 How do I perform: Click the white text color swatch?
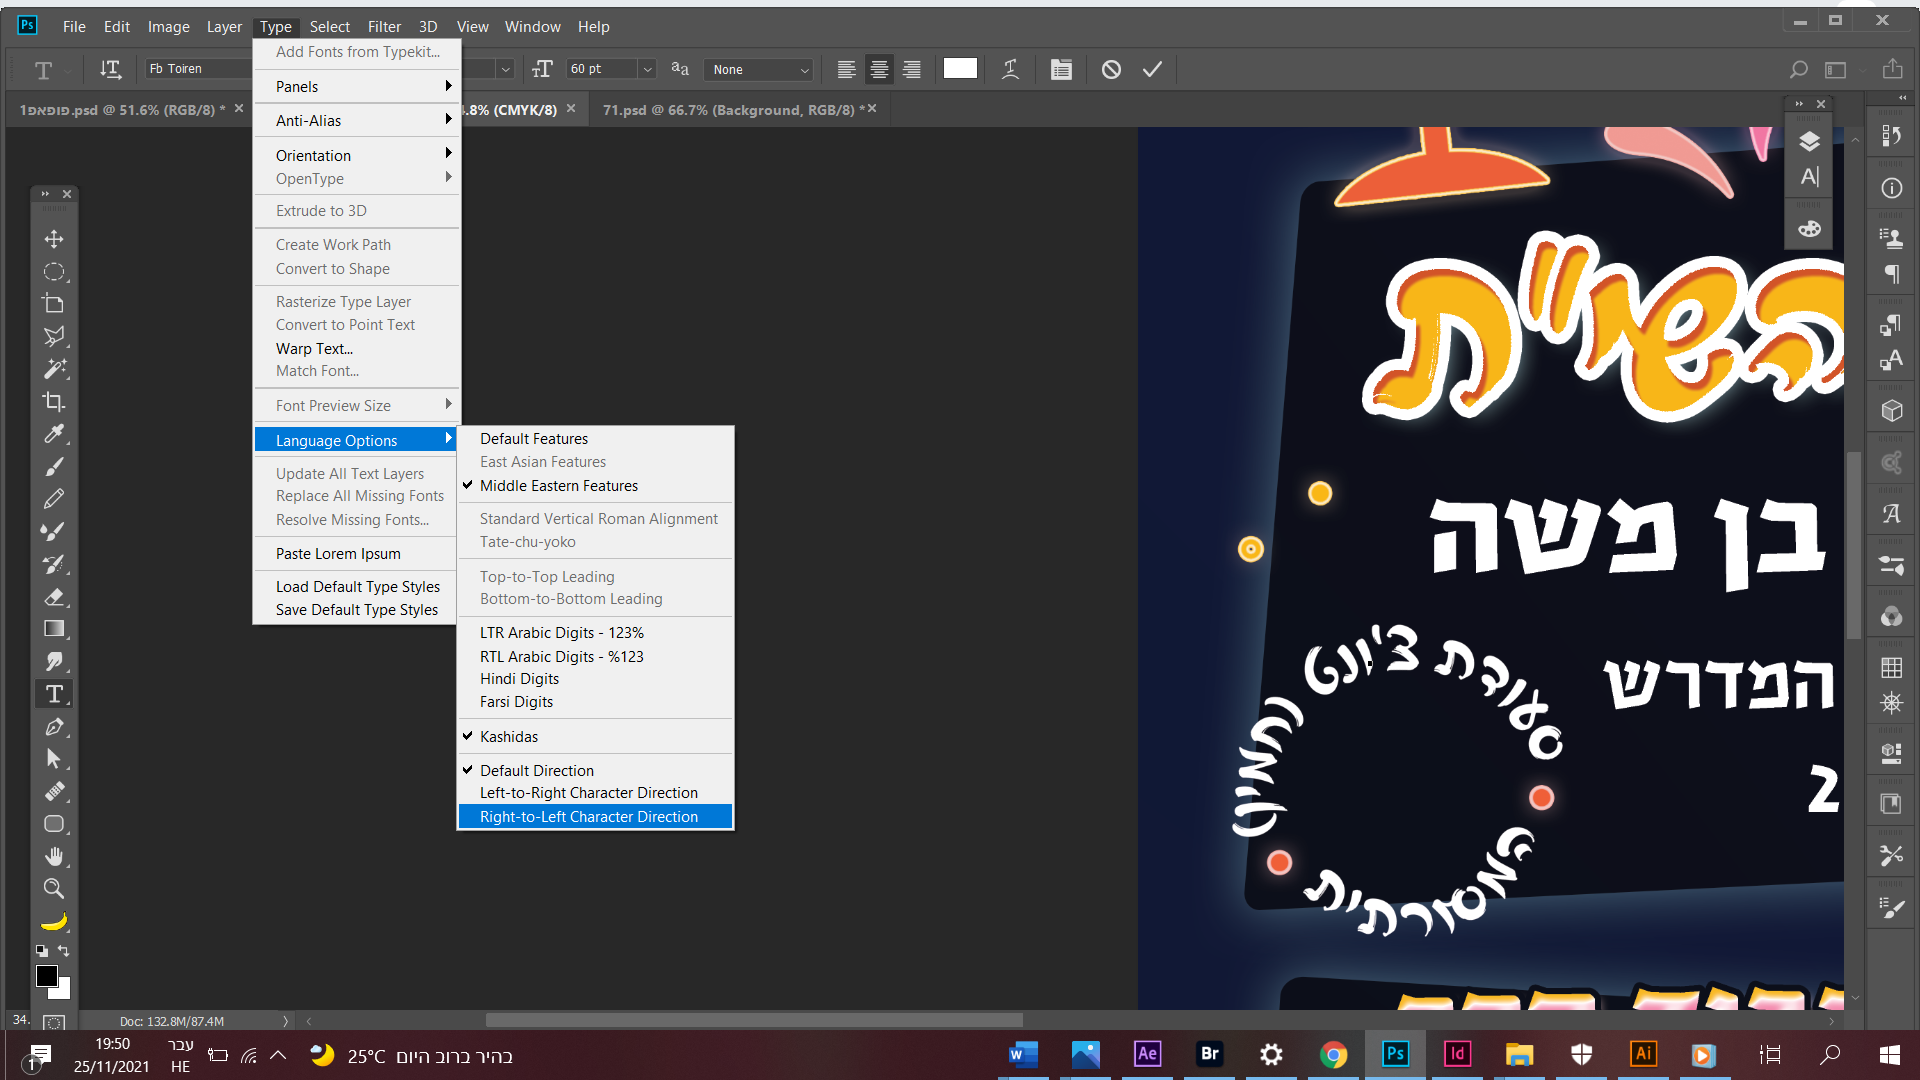coord(959,68)
